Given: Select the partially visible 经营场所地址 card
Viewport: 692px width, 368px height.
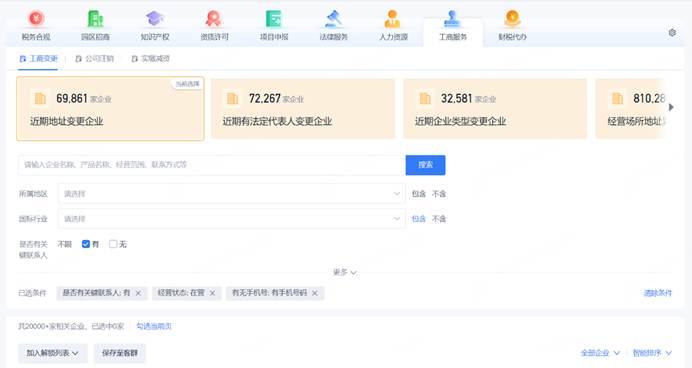Looking at the screenshot, I should [630, 109].
